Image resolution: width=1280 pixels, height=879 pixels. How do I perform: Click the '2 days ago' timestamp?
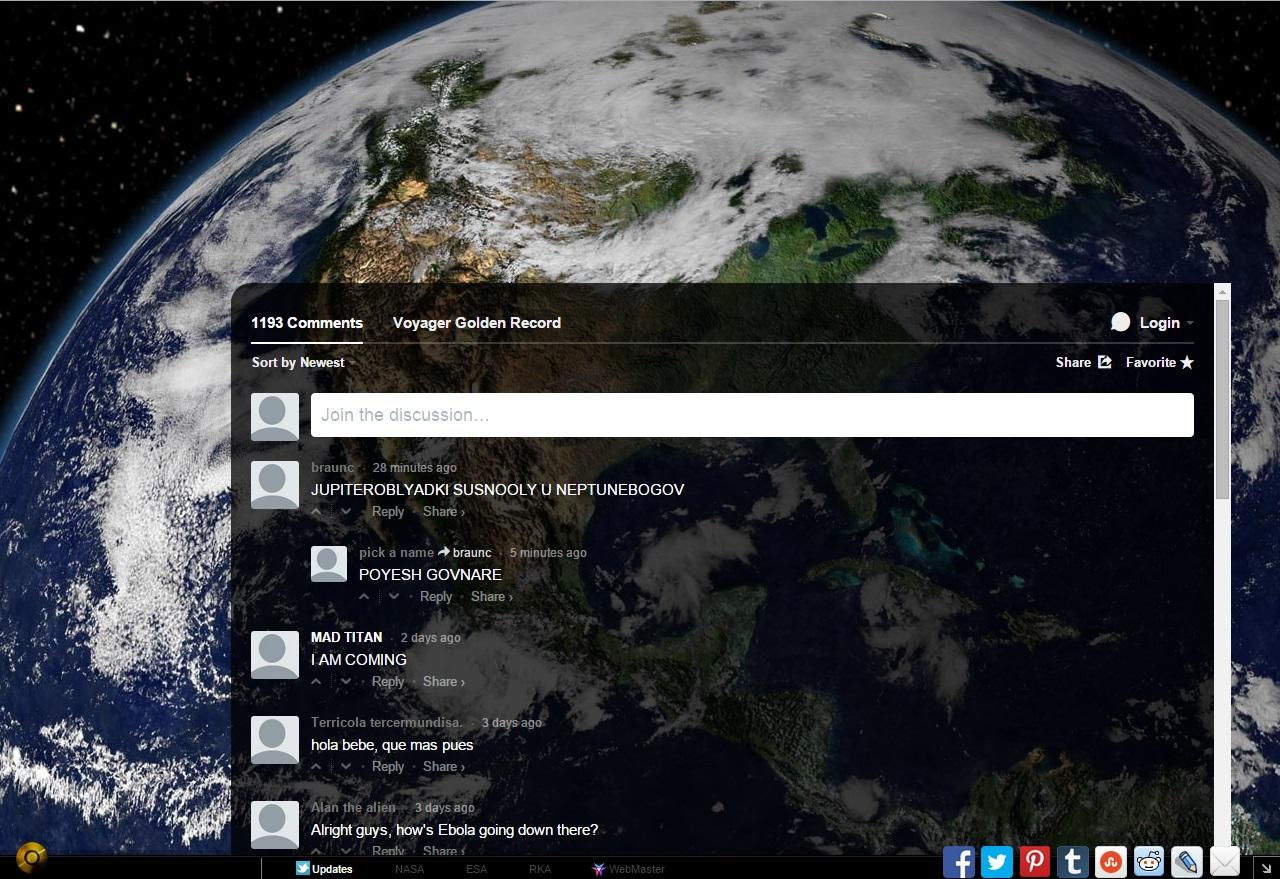tap(431, 637)
